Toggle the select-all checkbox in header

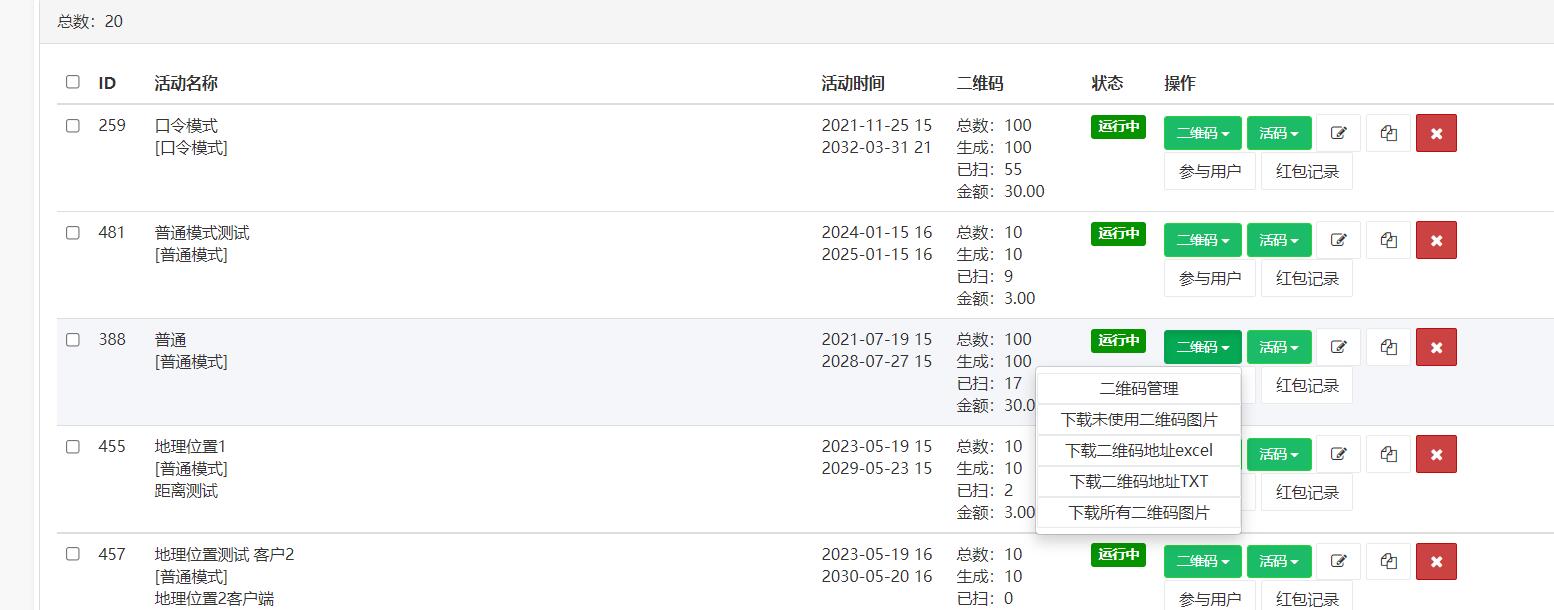[73, 82]
